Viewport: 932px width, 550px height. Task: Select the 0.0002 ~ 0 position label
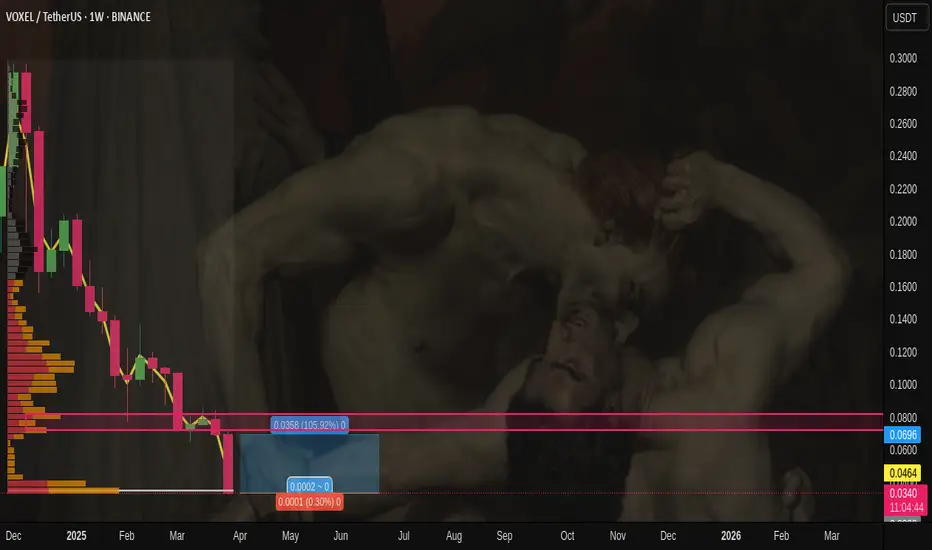[309, 486]
